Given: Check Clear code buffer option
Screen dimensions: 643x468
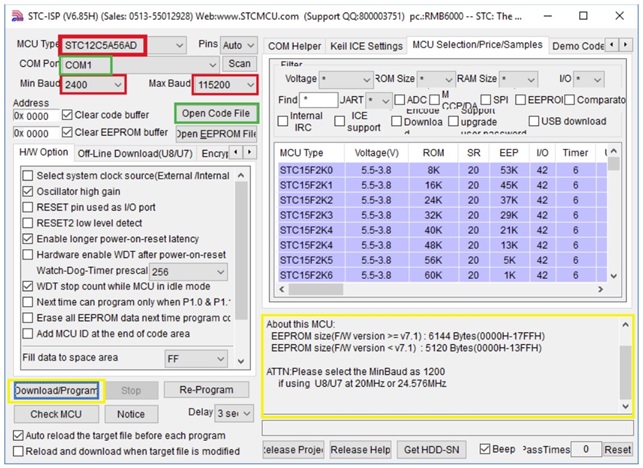Looking at the screenshot, I should [x=67, y=114].
